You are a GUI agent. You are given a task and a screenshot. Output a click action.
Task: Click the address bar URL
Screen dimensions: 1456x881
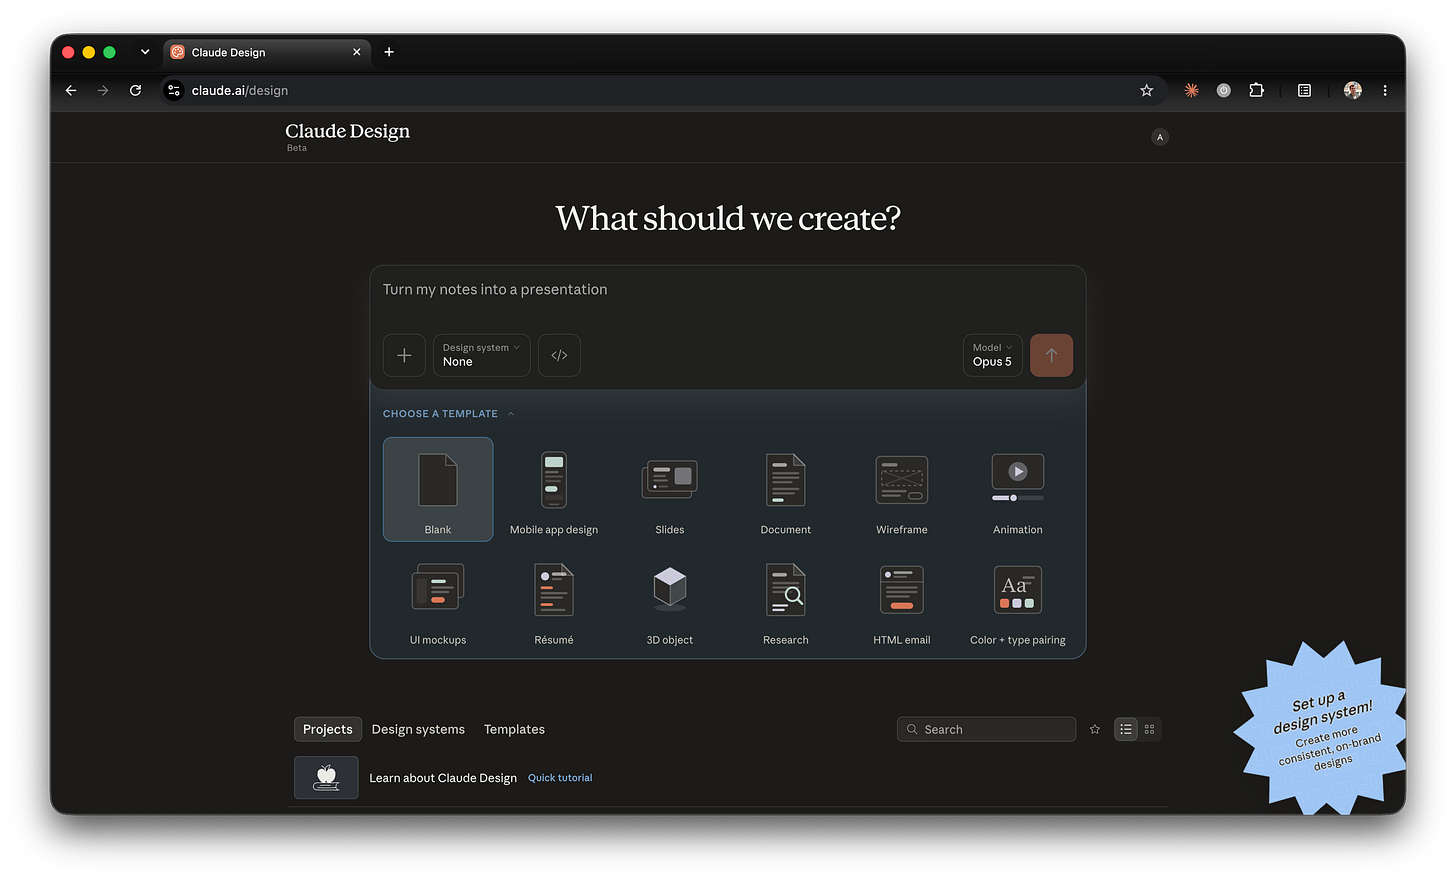pyautogui.click(x=240, y=90)
